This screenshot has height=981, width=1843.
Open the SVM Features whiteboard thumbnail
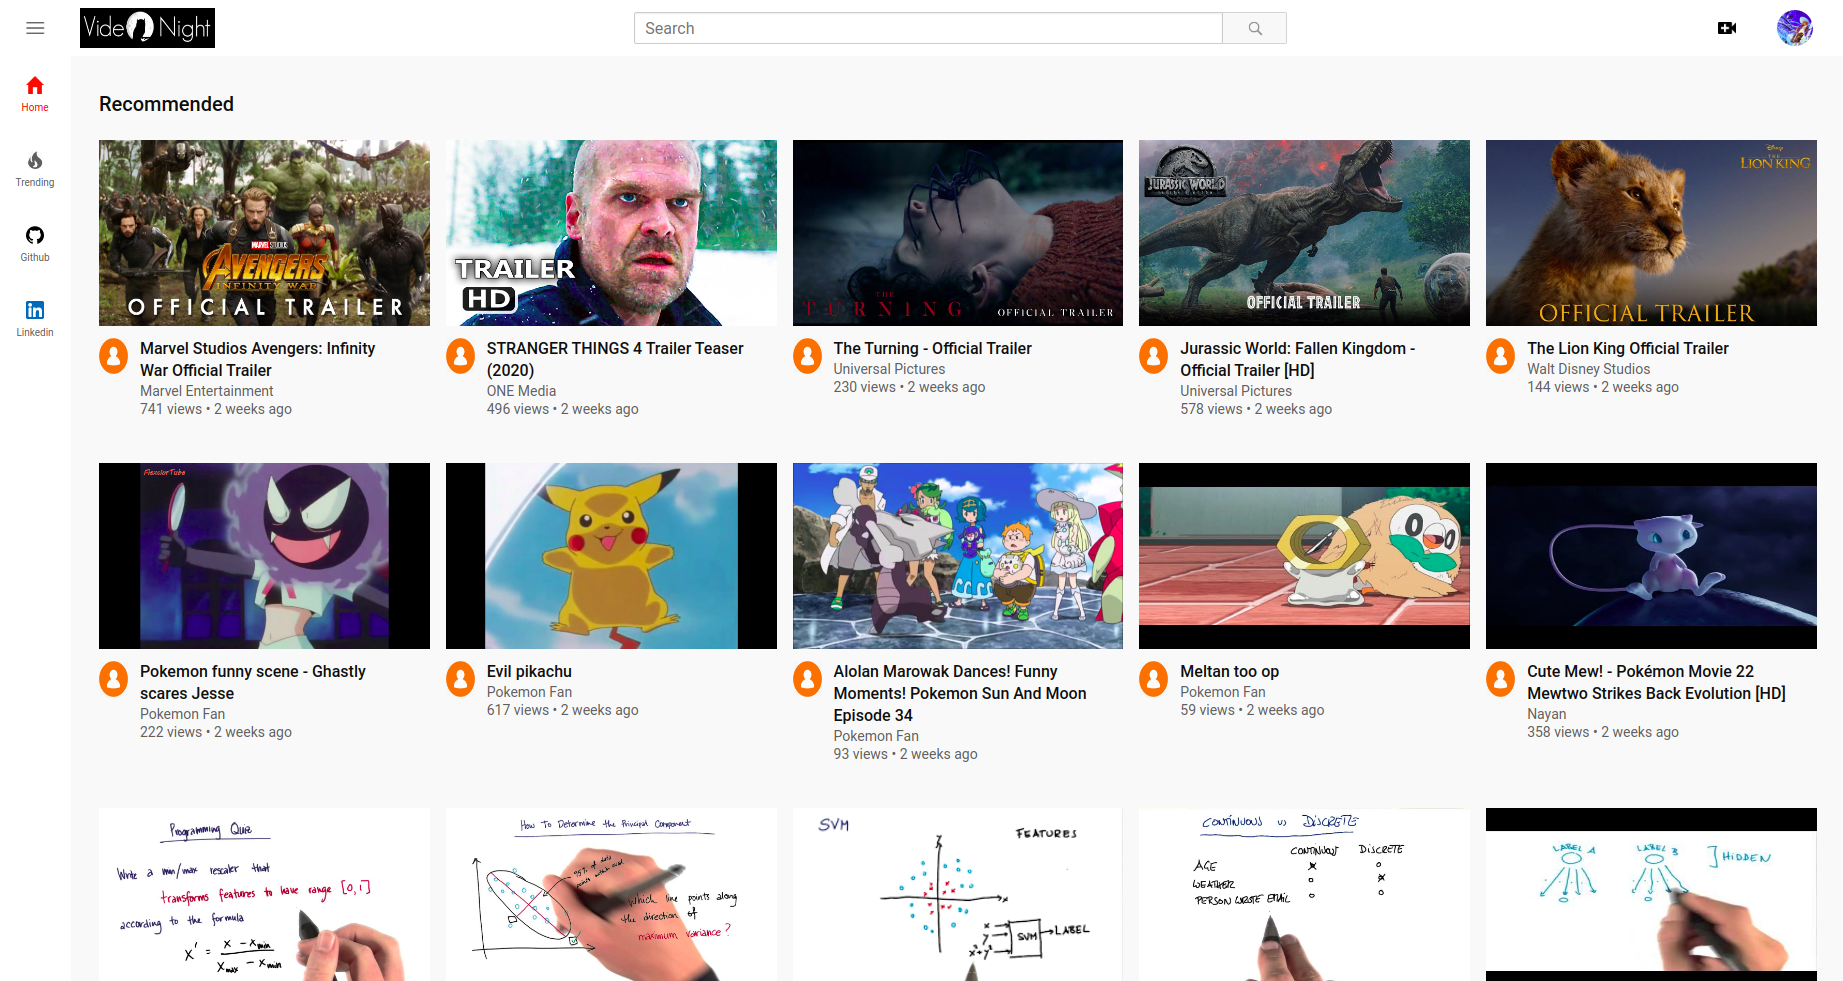(958, 894)
